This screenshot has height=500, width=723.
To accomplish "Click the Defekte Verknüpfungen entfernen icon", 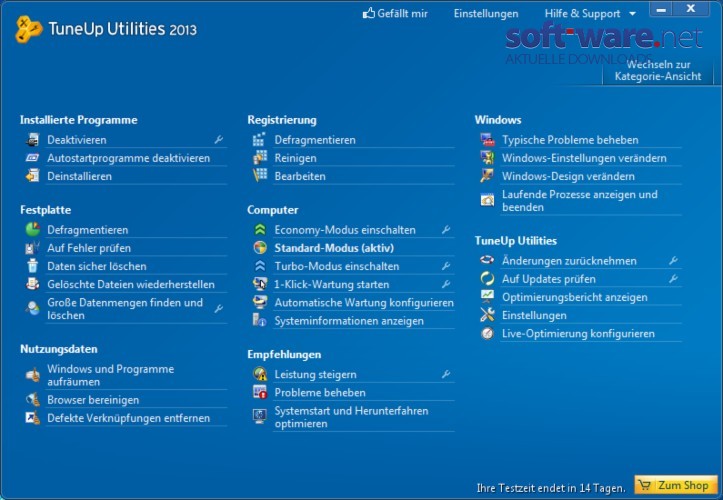I will click(33, 418).
